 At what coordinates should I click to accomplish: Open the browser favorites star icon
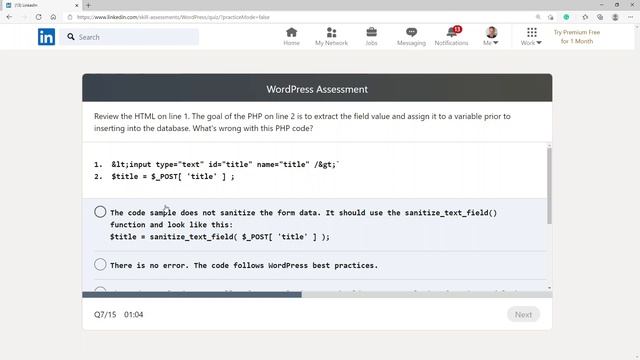pyautogui.click(x=585, y=17)
